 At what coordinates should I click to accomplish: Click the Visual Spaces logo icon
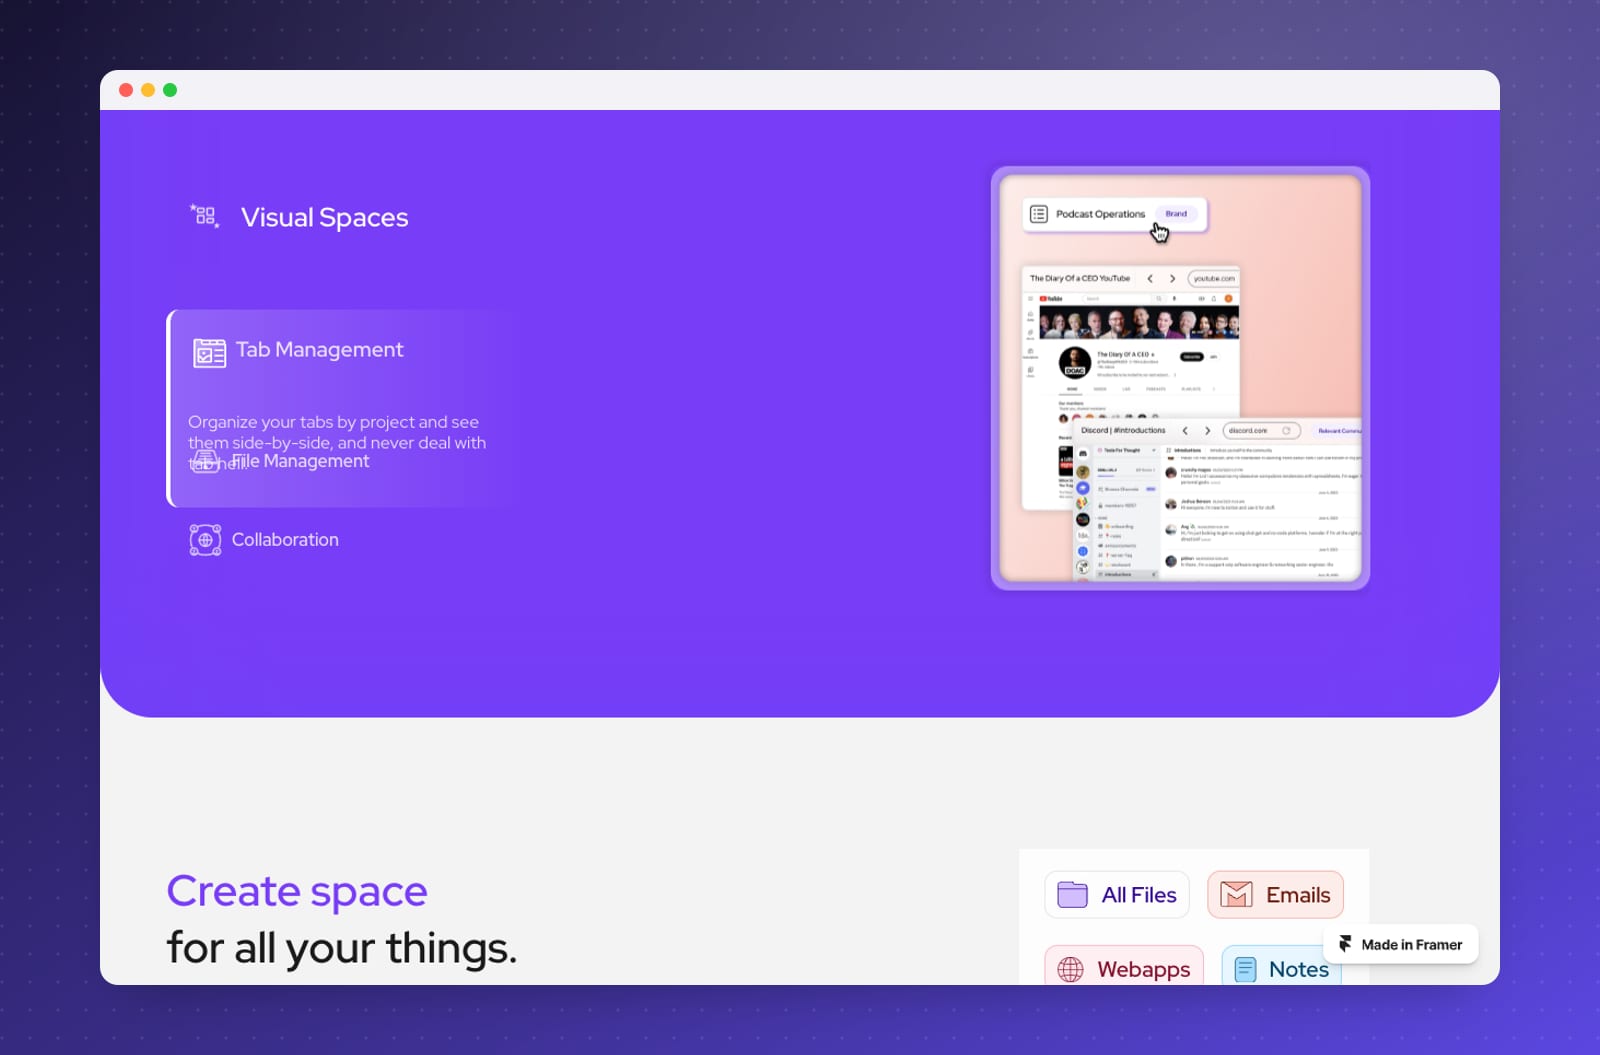205,216
